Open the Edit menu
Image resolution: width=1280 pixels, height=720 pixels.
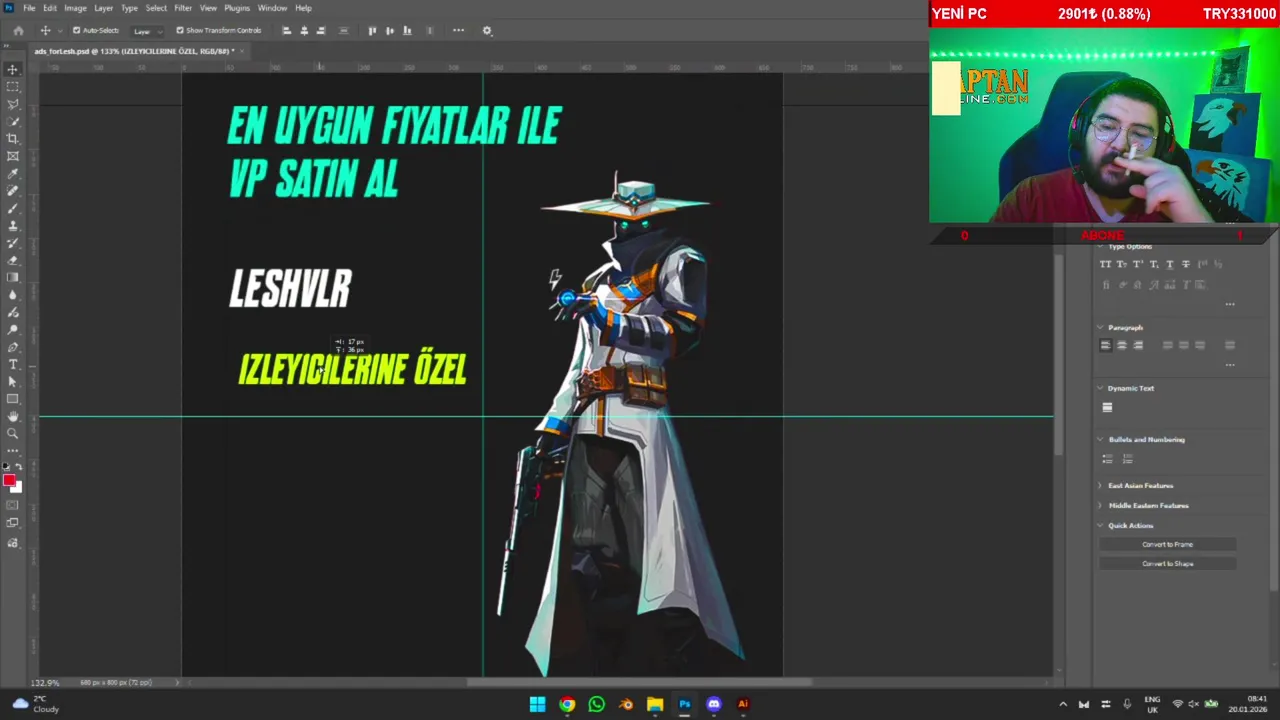[x=50, y=8]
